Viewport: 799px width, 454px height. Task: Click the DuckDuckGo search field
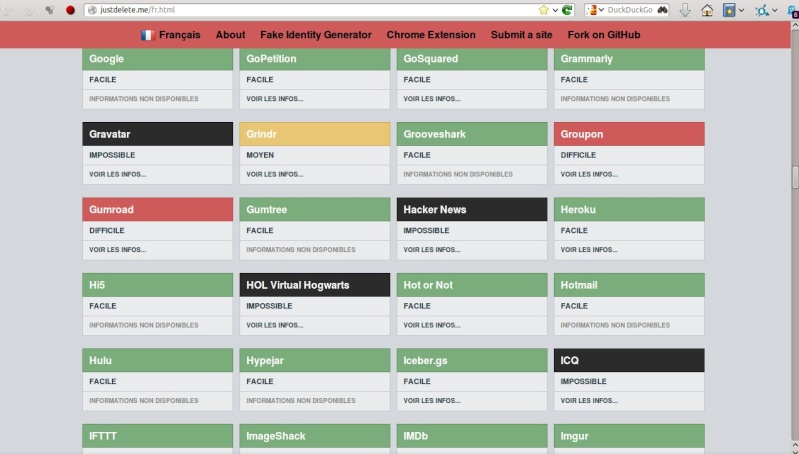coord(629,10)
